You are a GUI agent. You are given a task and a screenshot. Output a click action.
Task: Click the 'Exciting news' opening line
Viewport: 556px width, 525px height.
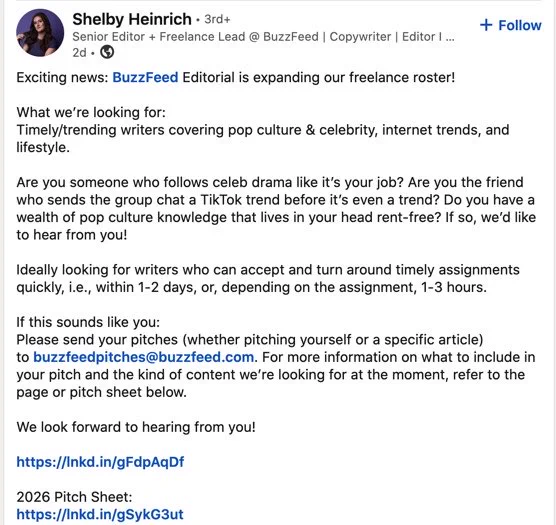235,77
